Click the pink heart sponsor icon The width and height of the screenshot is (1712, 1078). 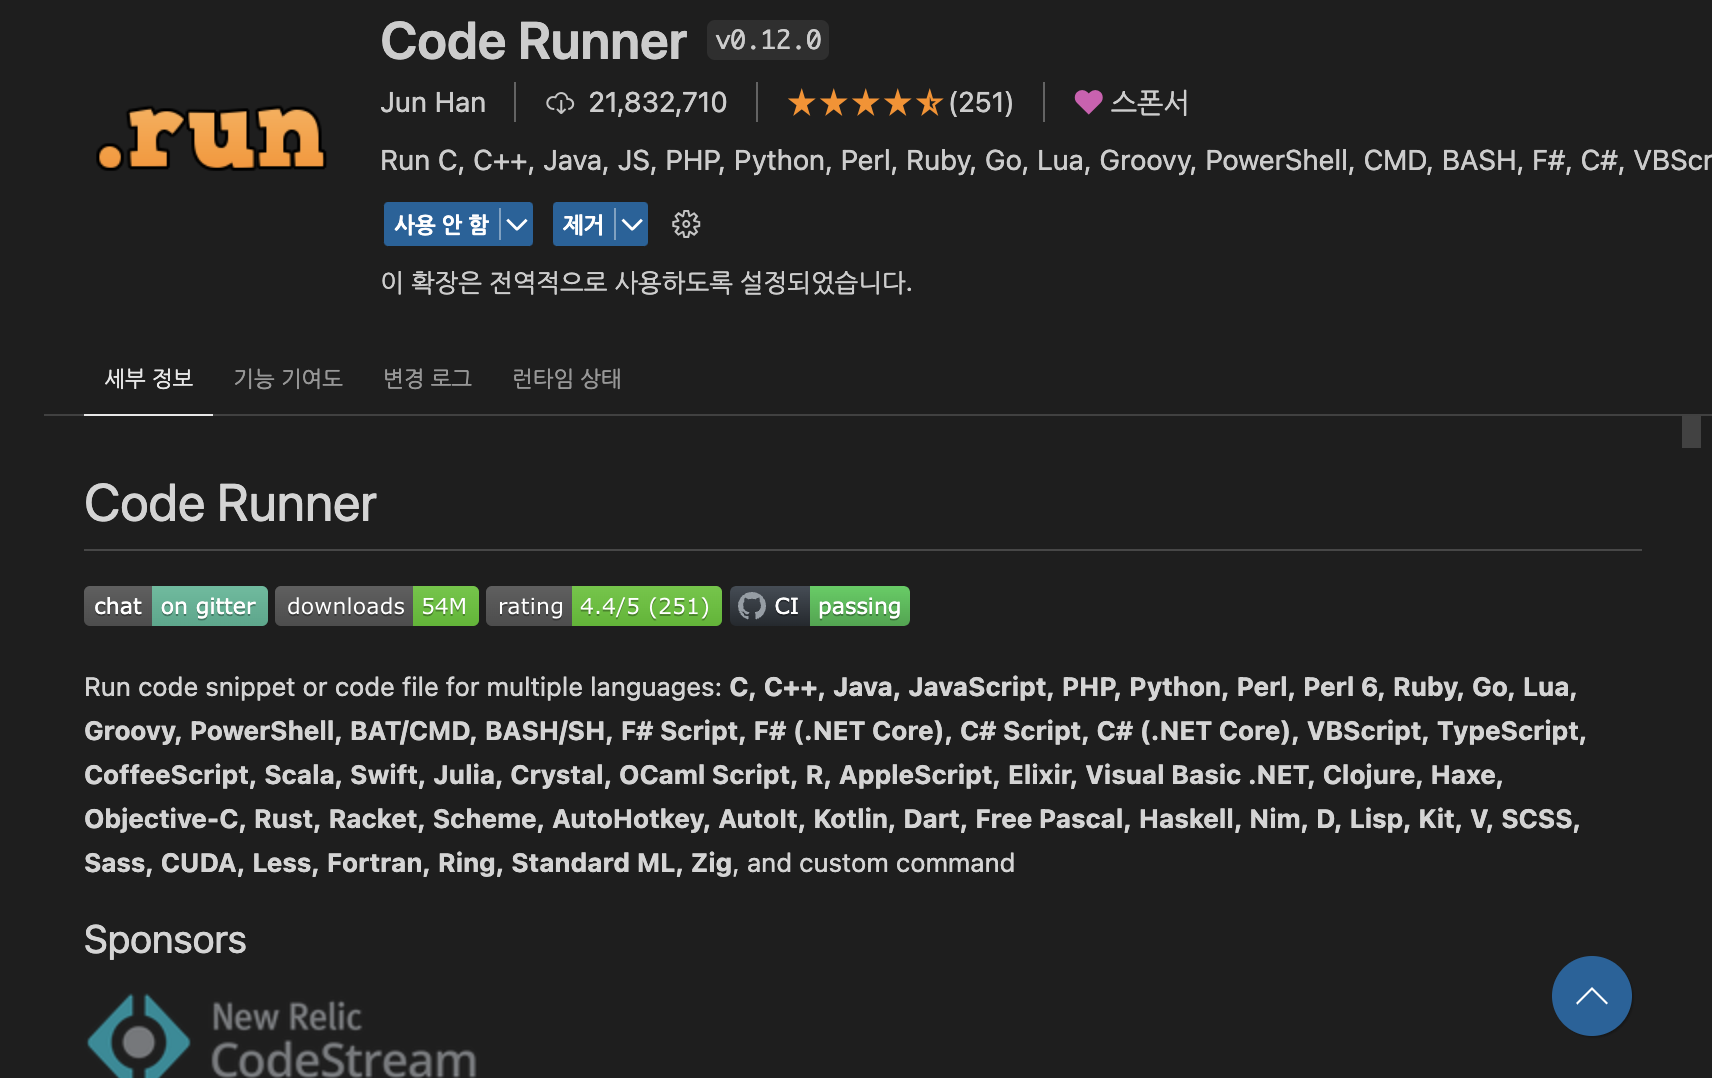pyautogui.click(x=1088, y=102)
